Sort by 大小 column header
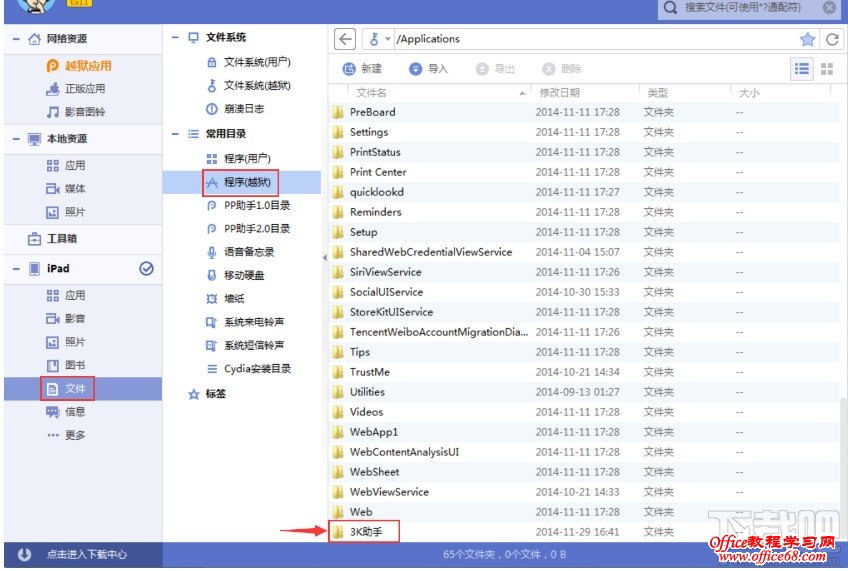848x571 pixels. [x=749, y=93]
